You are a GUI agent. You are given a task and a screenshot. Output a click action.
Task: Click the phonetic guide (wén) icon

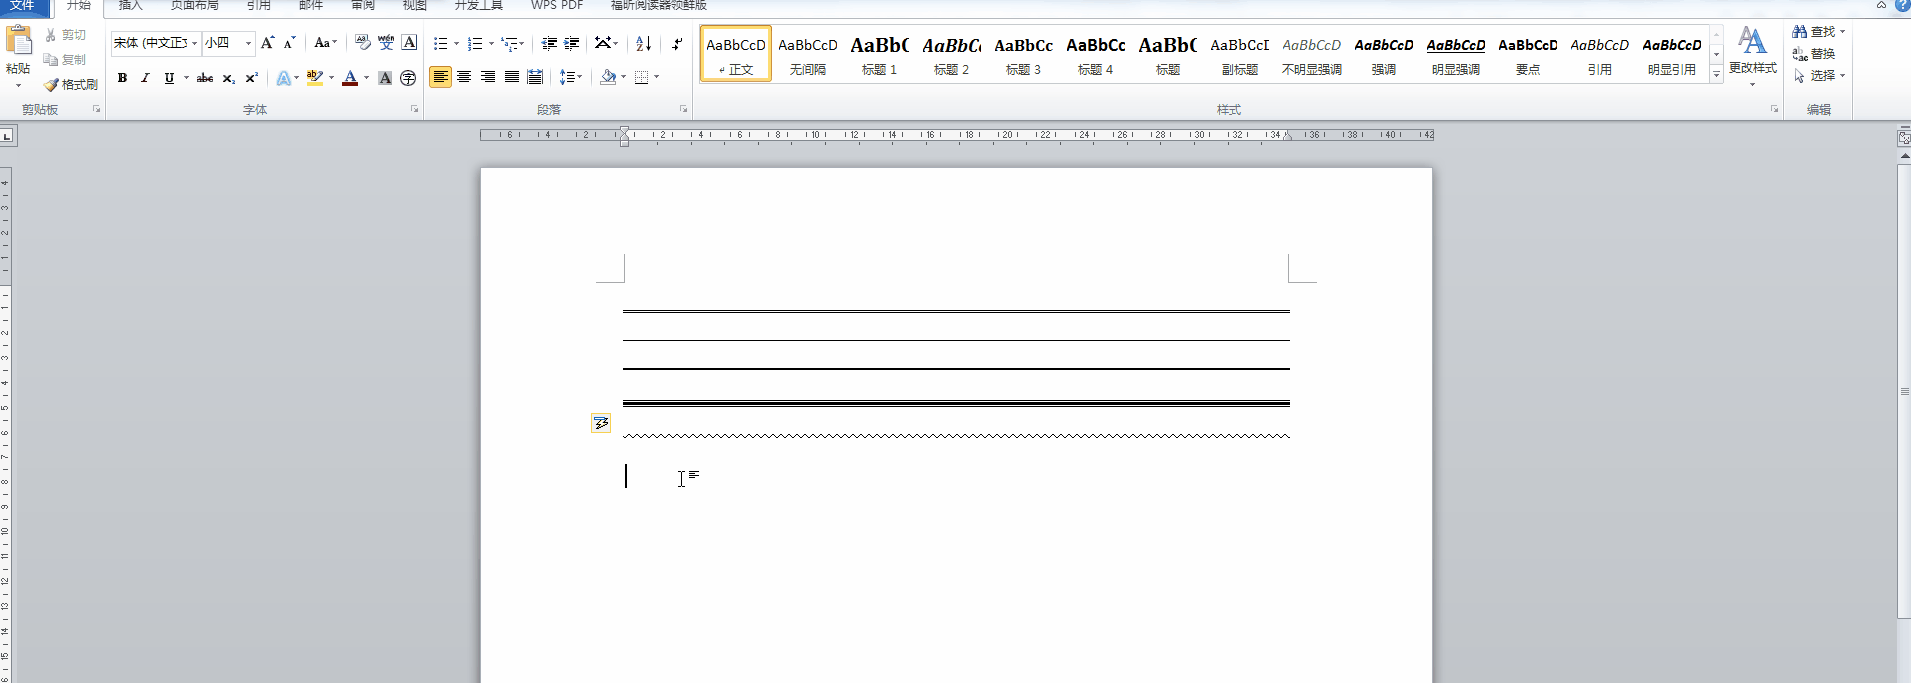(x=386, y=43)
